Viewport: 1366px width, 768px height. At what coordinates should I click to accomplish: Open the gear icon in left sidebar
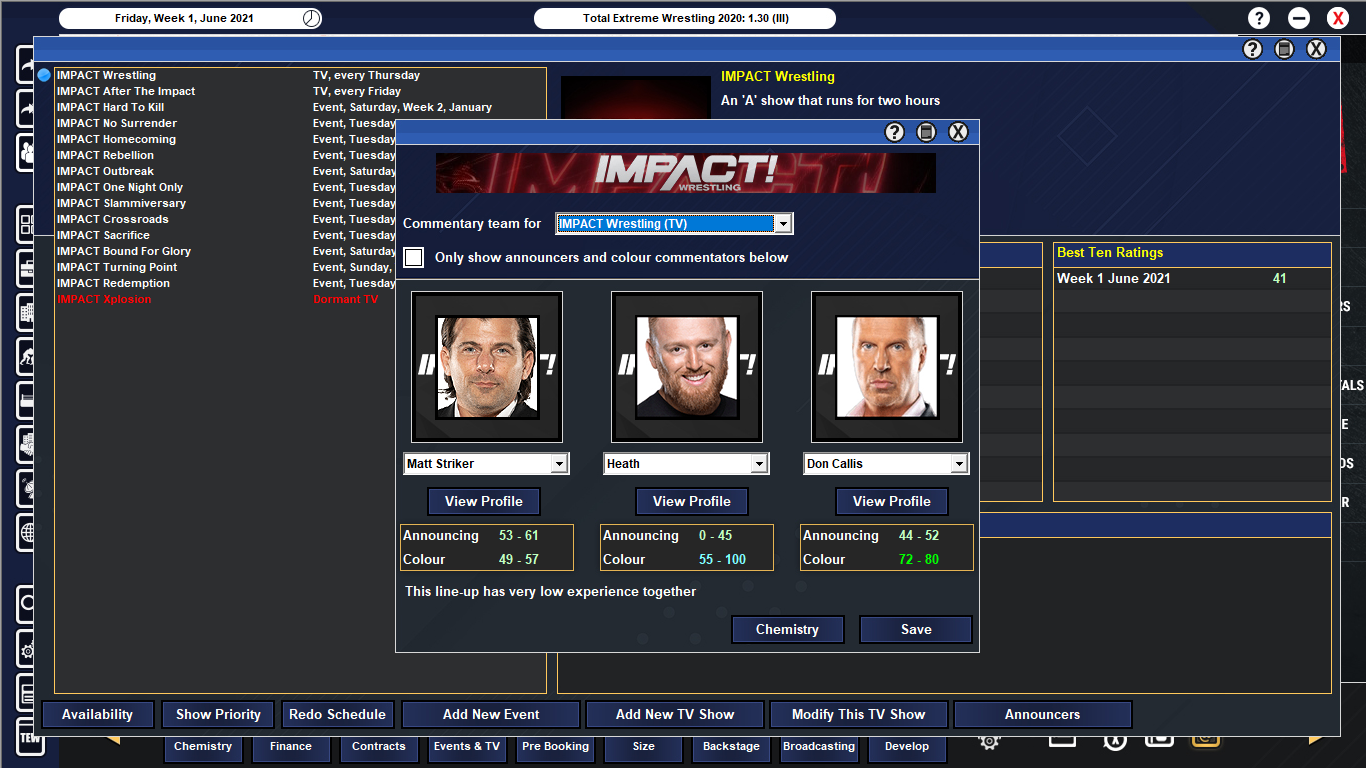26,650
